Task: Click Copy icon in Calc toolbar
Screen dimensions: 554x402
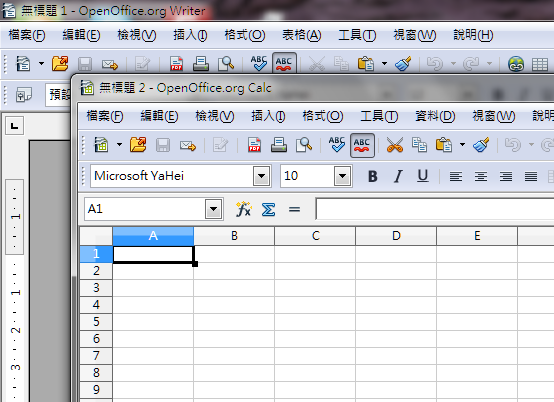Action: click(419, 145)
